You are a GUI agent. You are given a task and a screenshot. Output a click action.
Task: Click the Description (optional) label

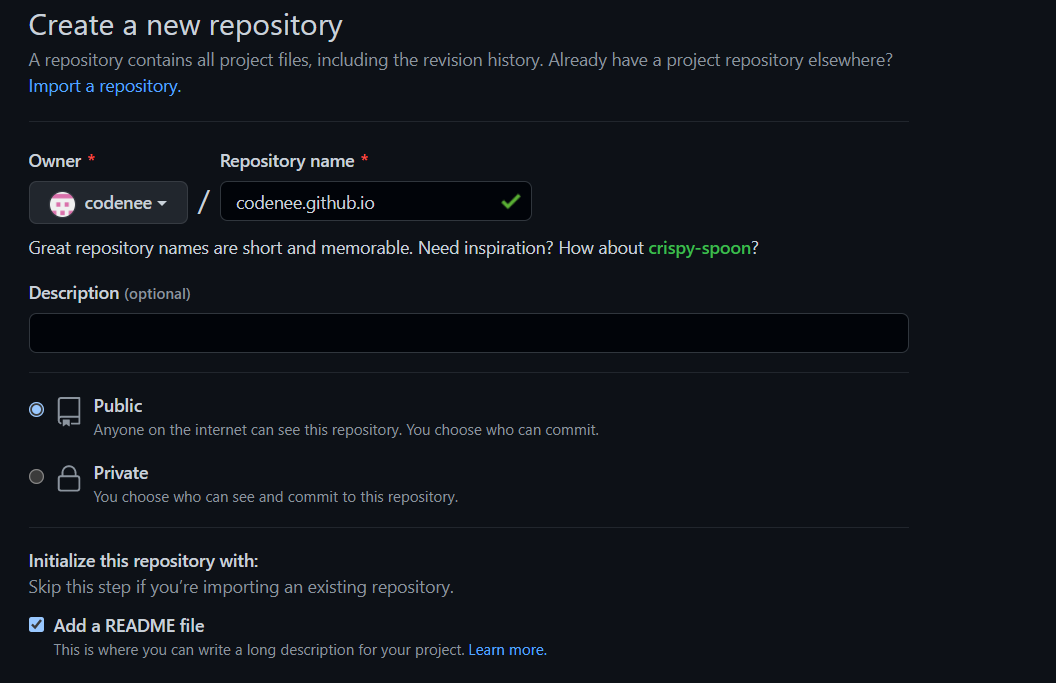pyautogui.click(x=109, y=293)
